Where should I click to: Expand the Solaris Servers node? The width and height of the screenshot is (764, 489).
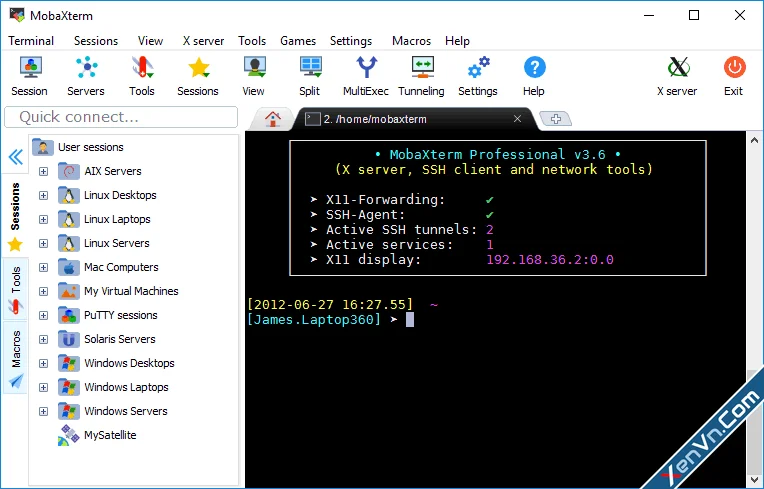pyautogui.click(x=43, y=339)
